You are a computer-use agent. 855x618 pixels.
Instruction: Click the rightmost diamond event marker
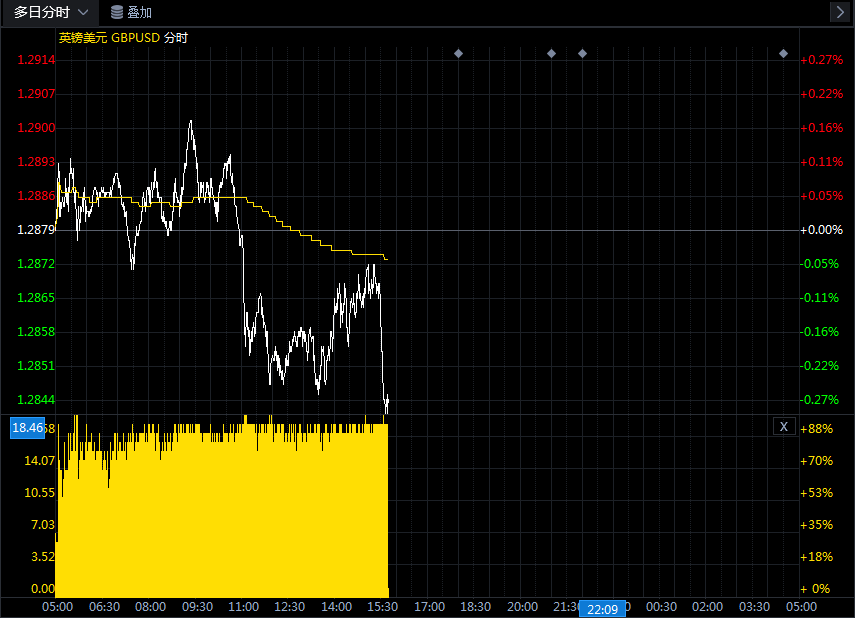783,53
